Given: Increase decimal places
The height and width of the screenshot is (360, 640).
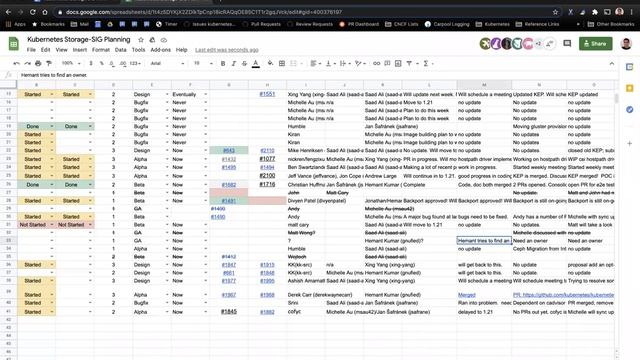Looking at the screenshot, I should tap(123, 63).
